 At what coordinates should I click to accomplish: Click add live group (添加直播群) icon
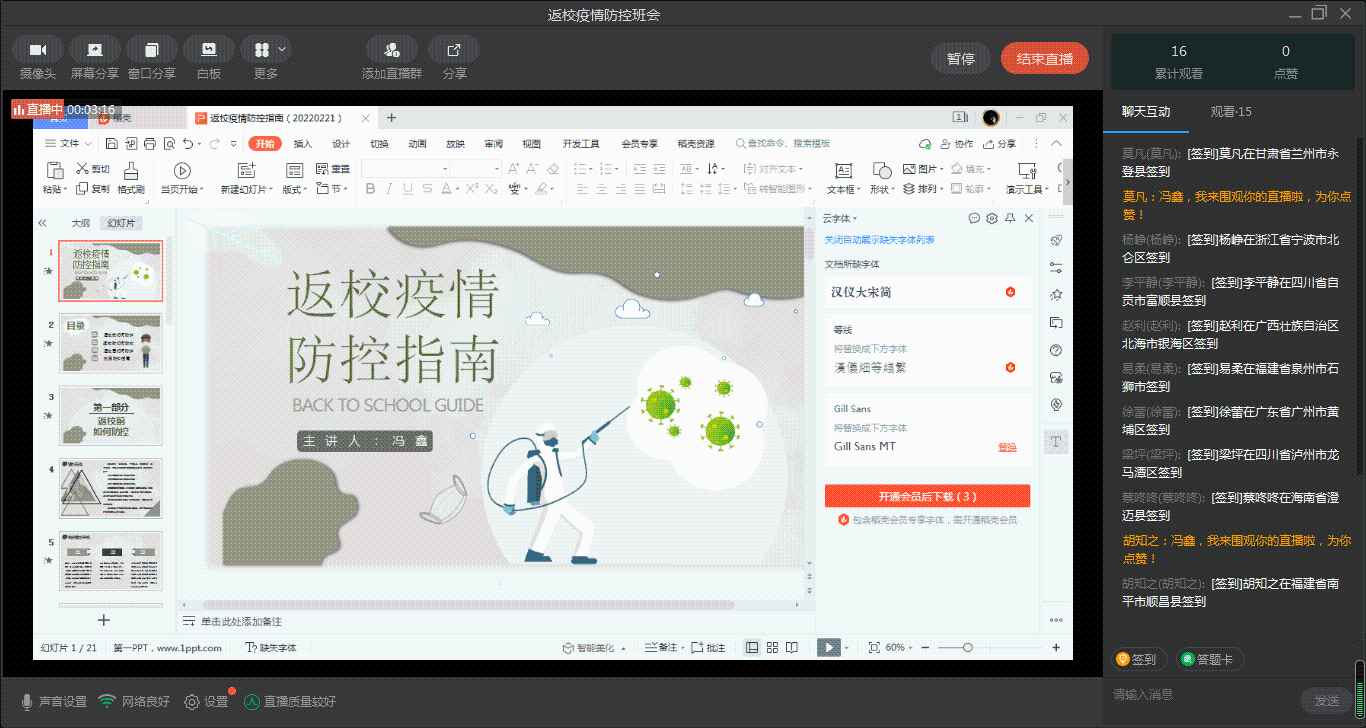click(391, 50)
